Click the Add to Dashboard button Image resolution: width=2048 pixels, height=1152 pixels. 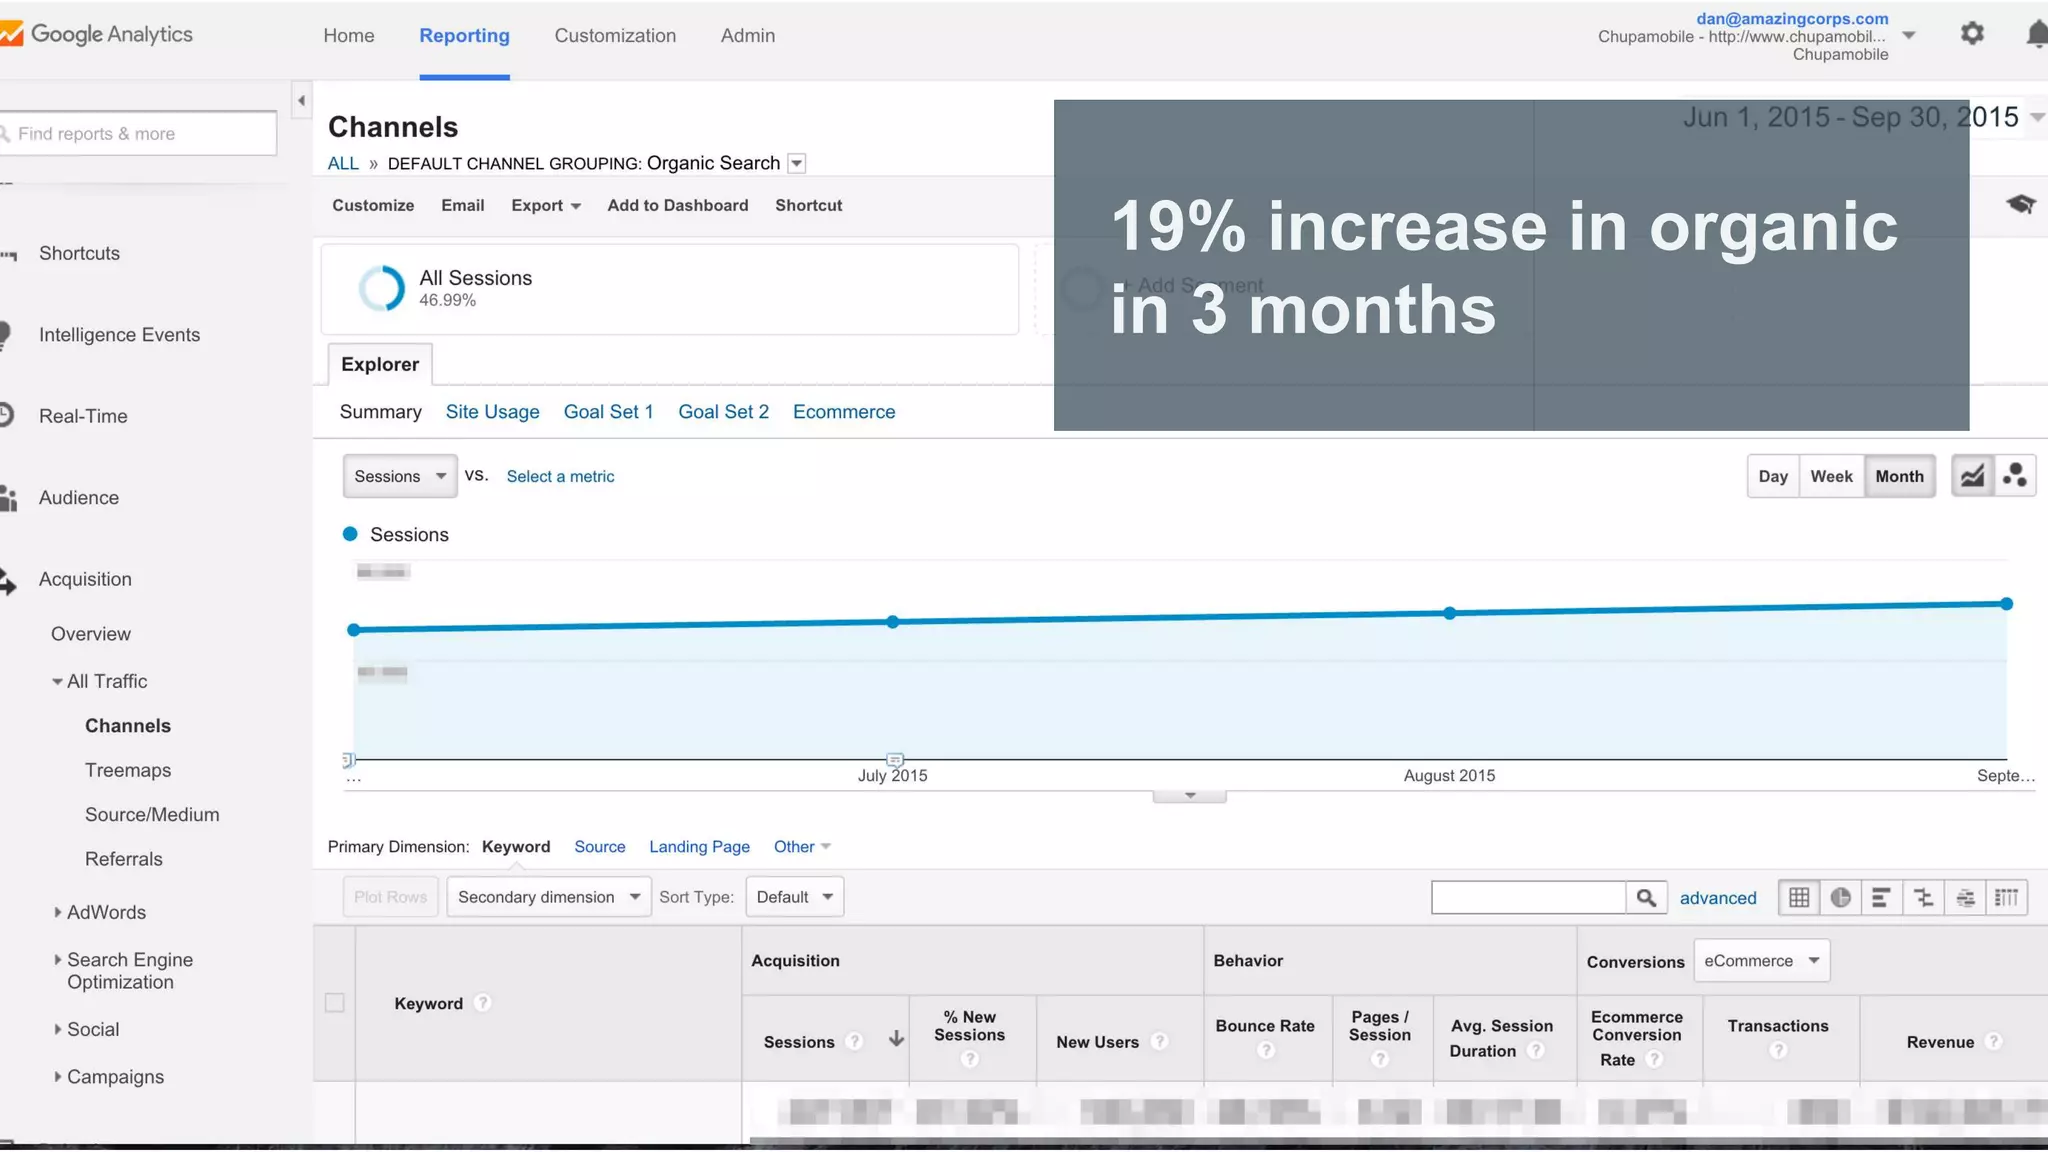tap(678, 205)
